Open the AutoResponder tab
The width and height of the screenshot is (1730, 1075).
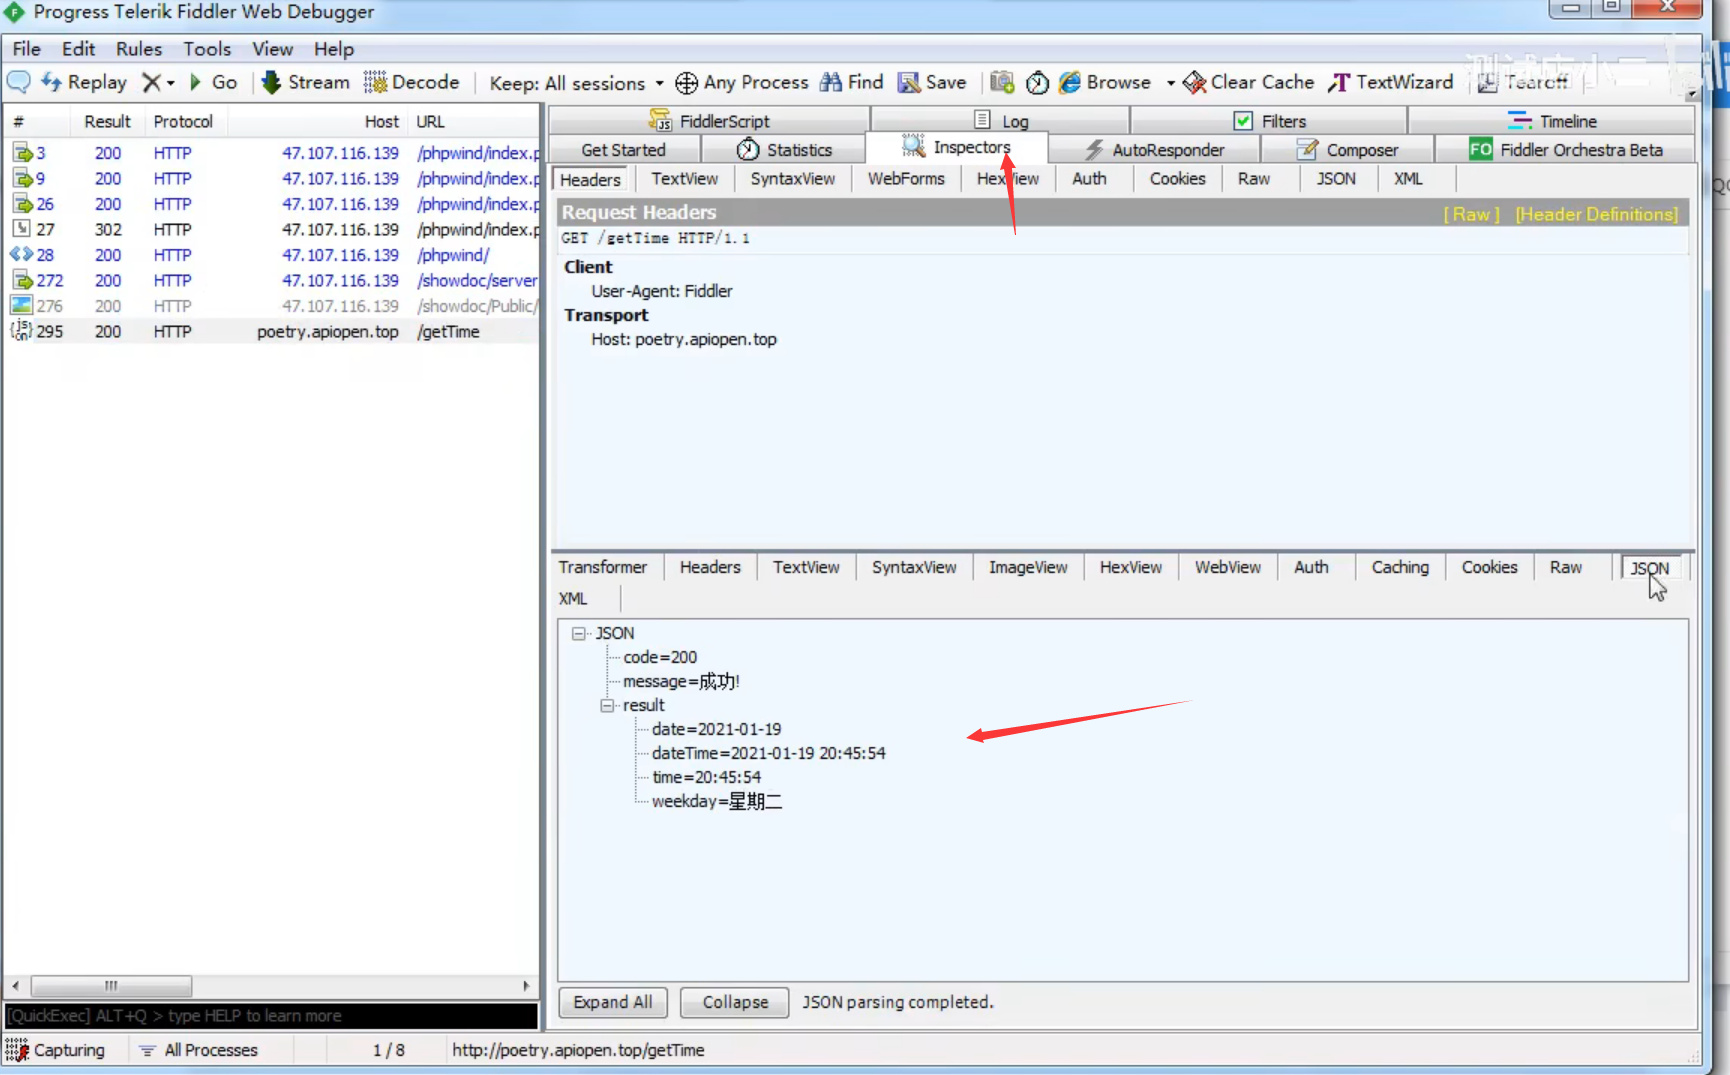pyautogui.click(x=1154, y=150)
